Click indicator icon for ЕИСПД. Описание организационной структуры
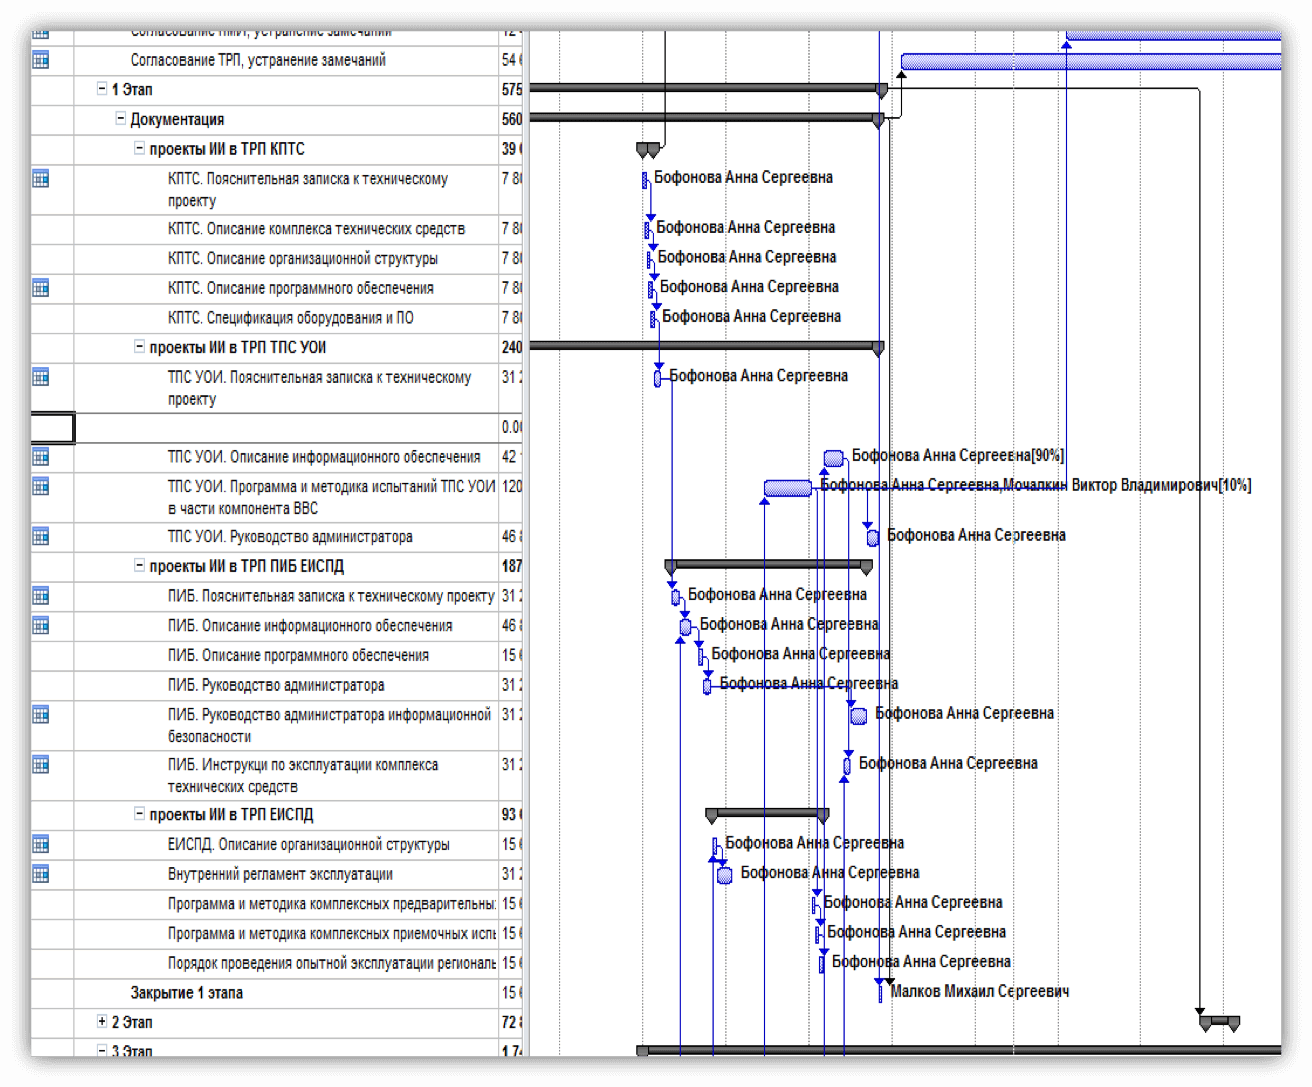The height and width of the screenshot is (1087, 1312). [40, 844]
